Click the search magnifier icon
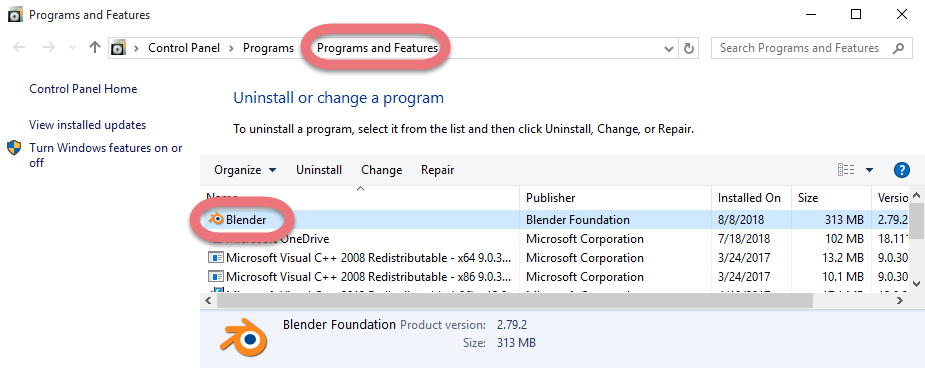Image resolution: width=925 pixels, height=368 pixels. tap(898, 48)
